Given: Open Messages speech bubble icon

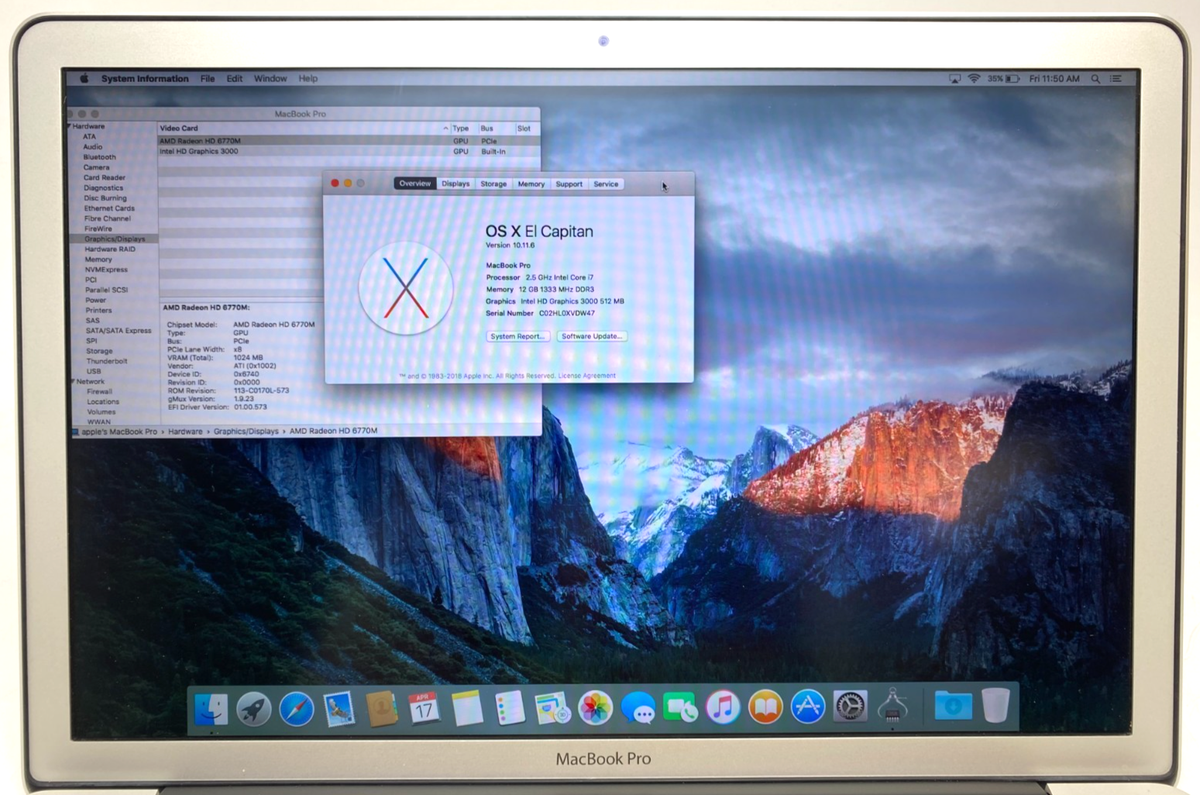Looking at the screenshot, I should tap(638, 708).
